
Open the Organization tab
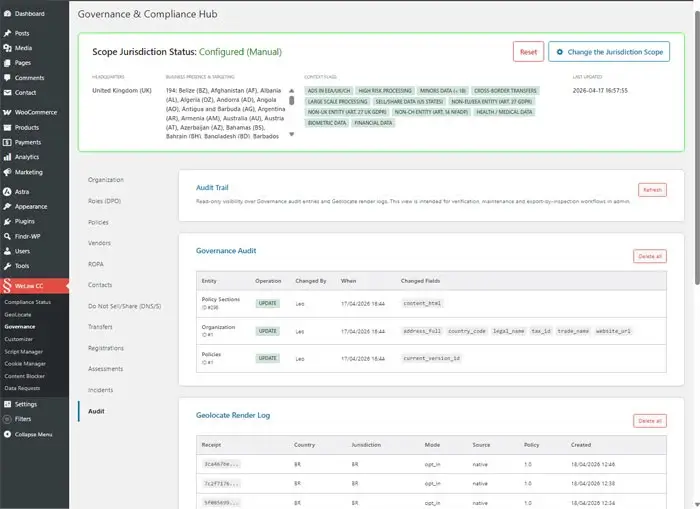tap(106, 179)
